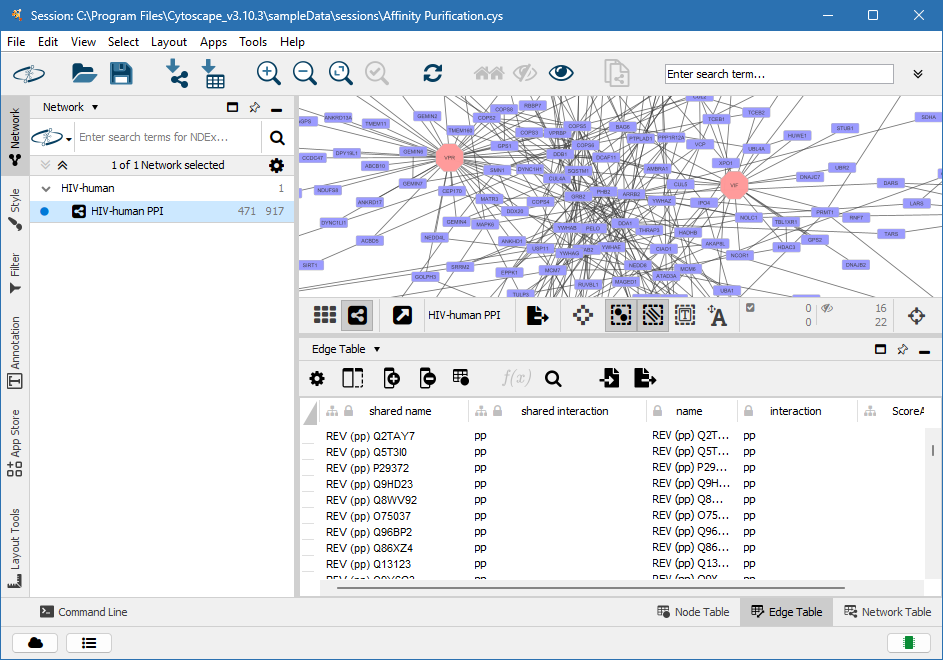Open Edge Table selector dropdown
943x660 pixels.
pos(377,350)
